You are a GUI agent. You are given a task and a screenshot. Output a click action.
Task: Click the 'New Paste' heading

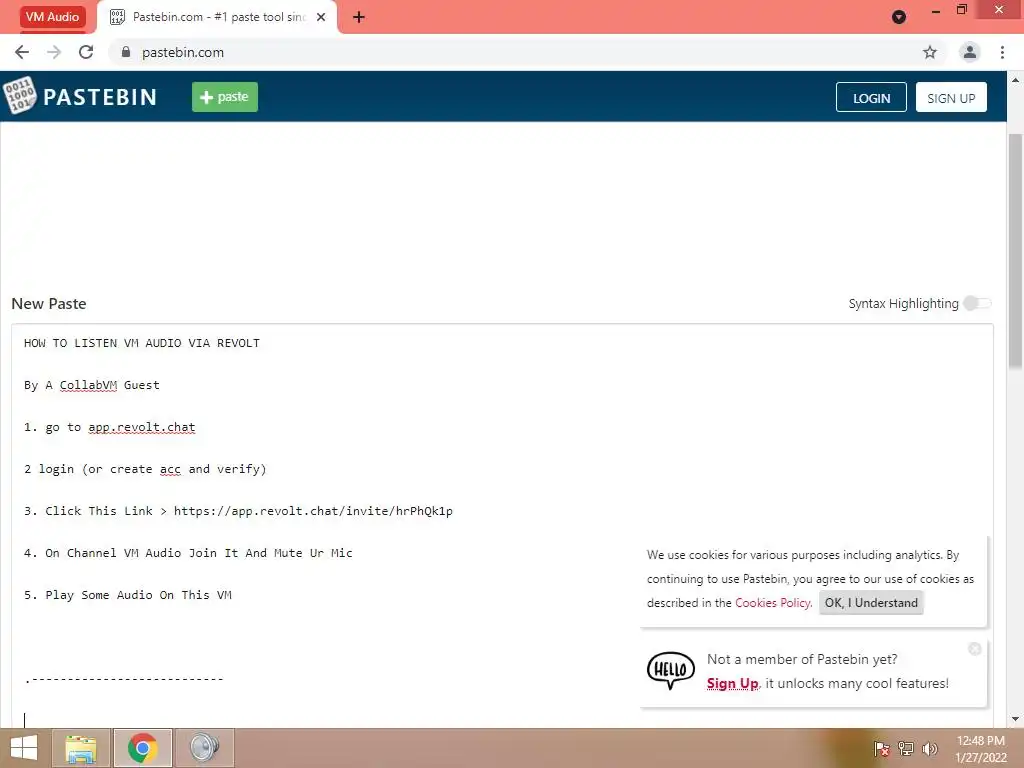tap(49, 304)
